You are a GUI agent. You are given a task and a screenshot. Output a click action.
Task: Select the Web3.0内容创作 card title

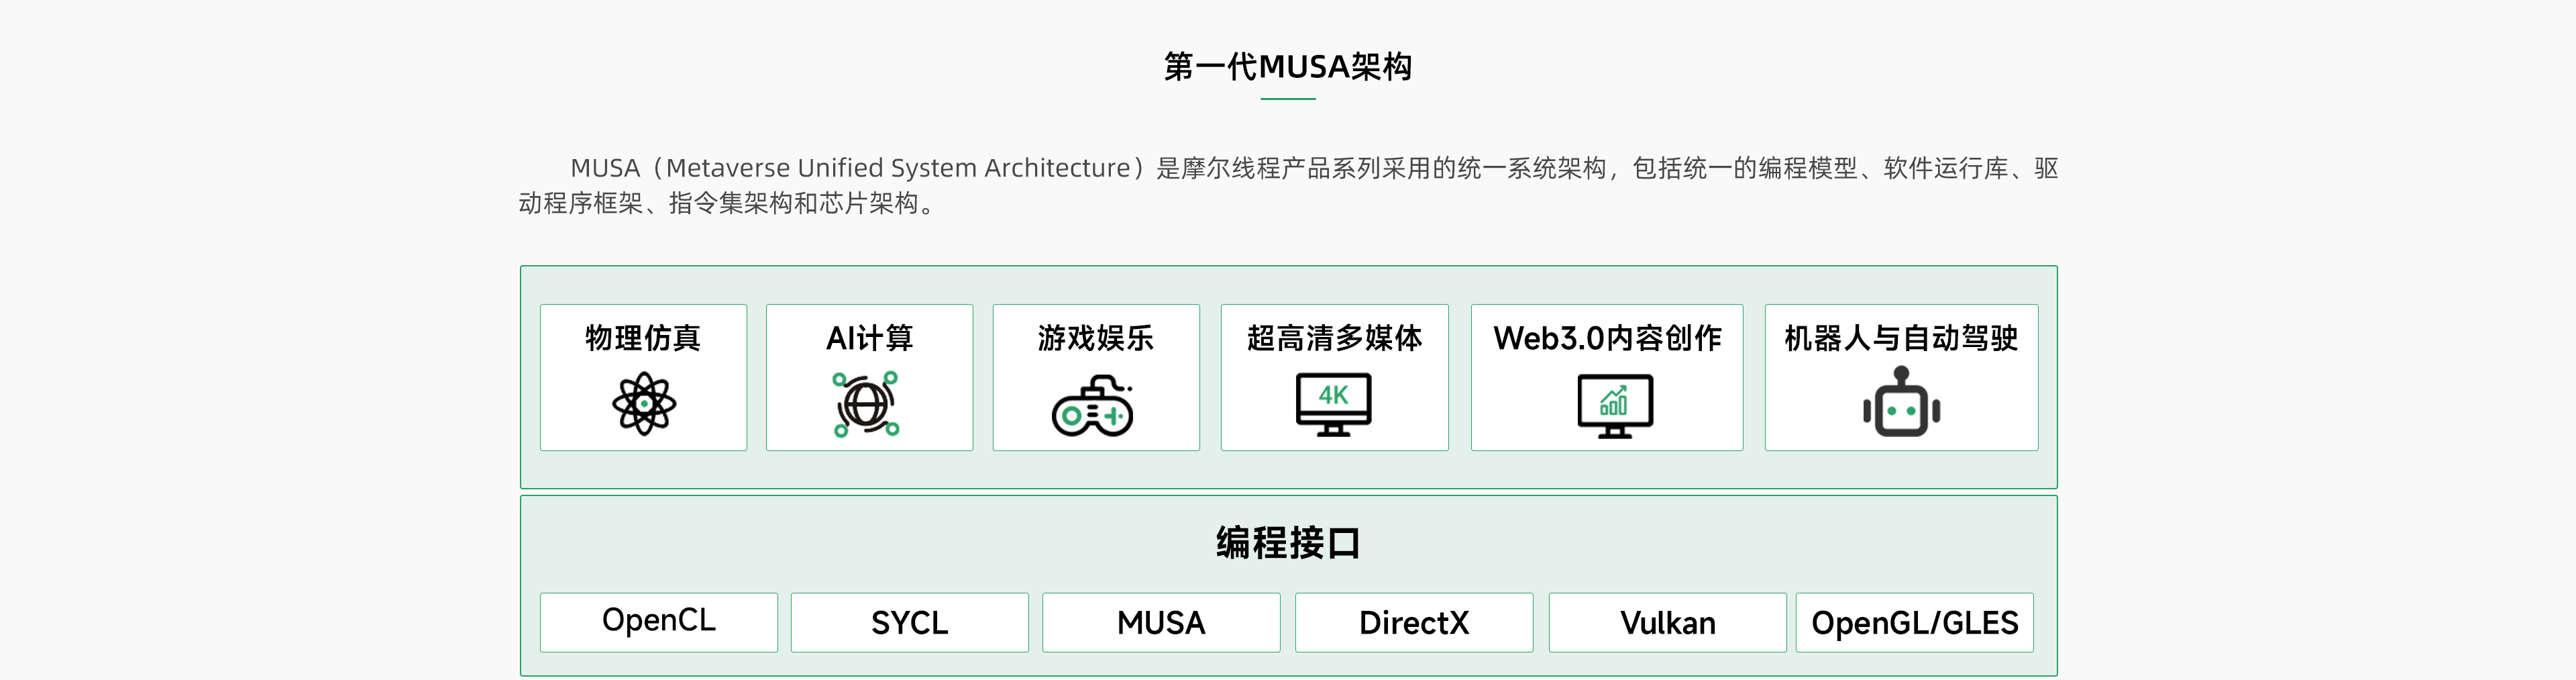(x=1607, y=338)
